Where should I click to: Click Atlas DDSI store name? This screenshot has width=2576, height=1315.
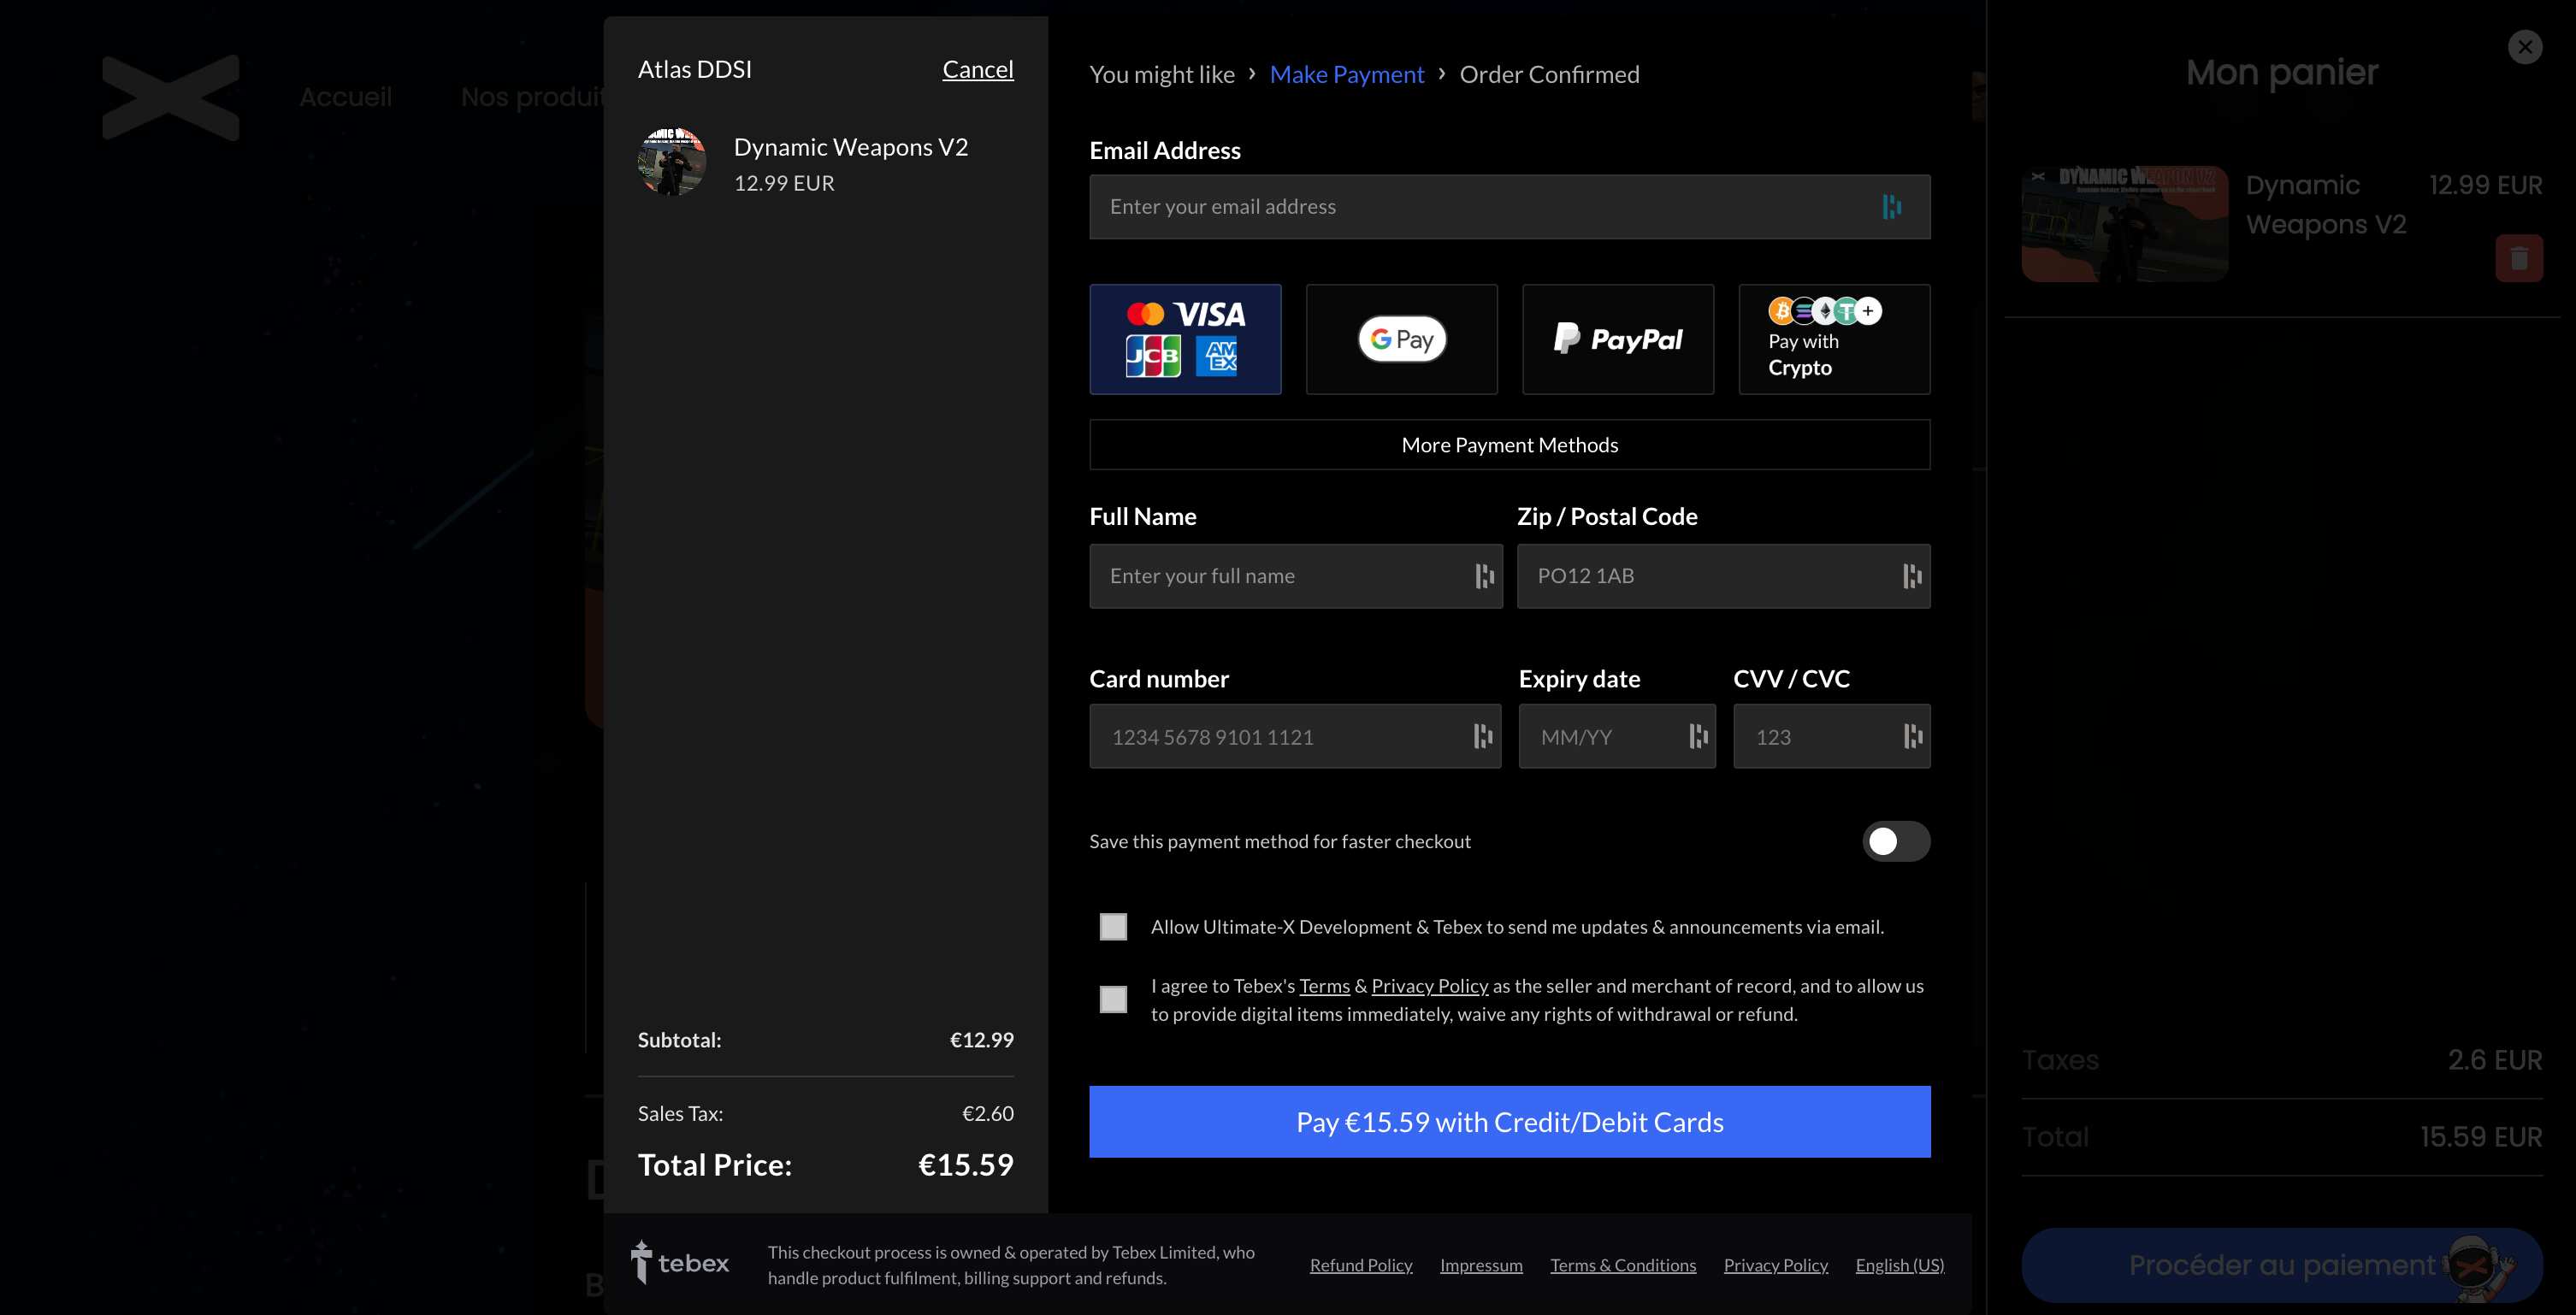(694, 69)
